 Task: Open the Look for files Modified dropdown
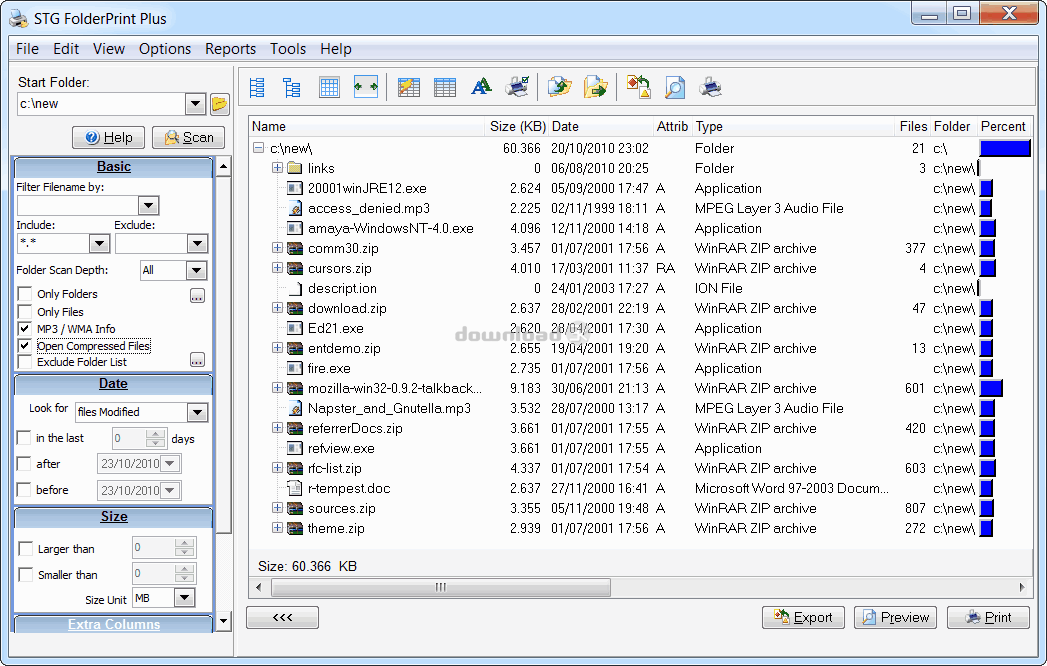197,412
